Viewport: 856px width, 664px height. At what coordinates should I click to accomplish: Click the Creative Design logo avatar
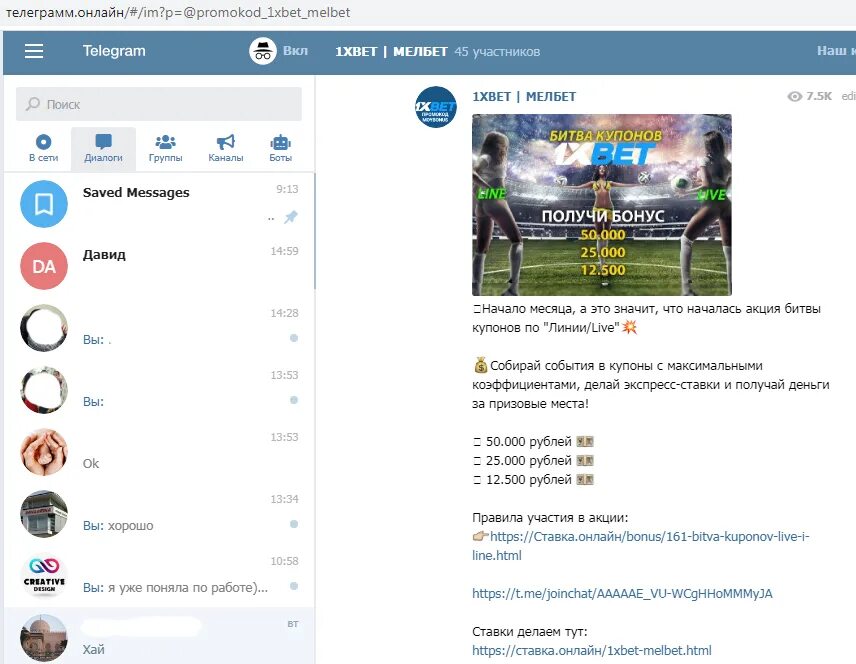pos(44,576)
